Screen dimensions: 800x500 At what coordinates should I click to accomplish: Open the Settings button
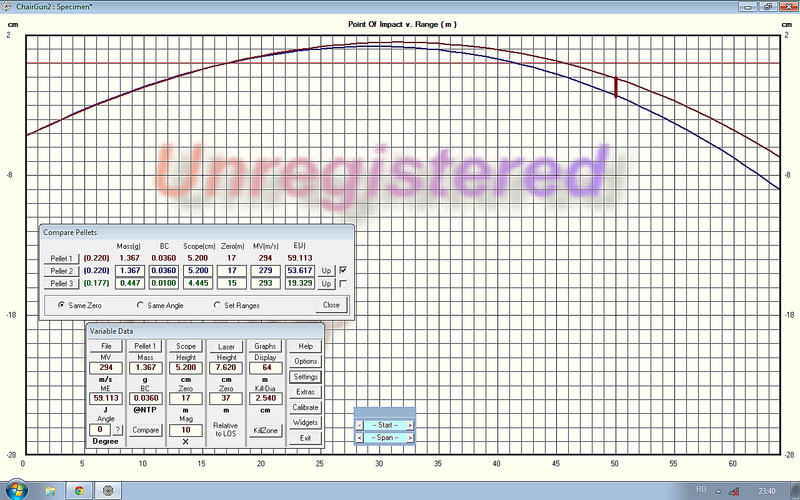point(306,377)
